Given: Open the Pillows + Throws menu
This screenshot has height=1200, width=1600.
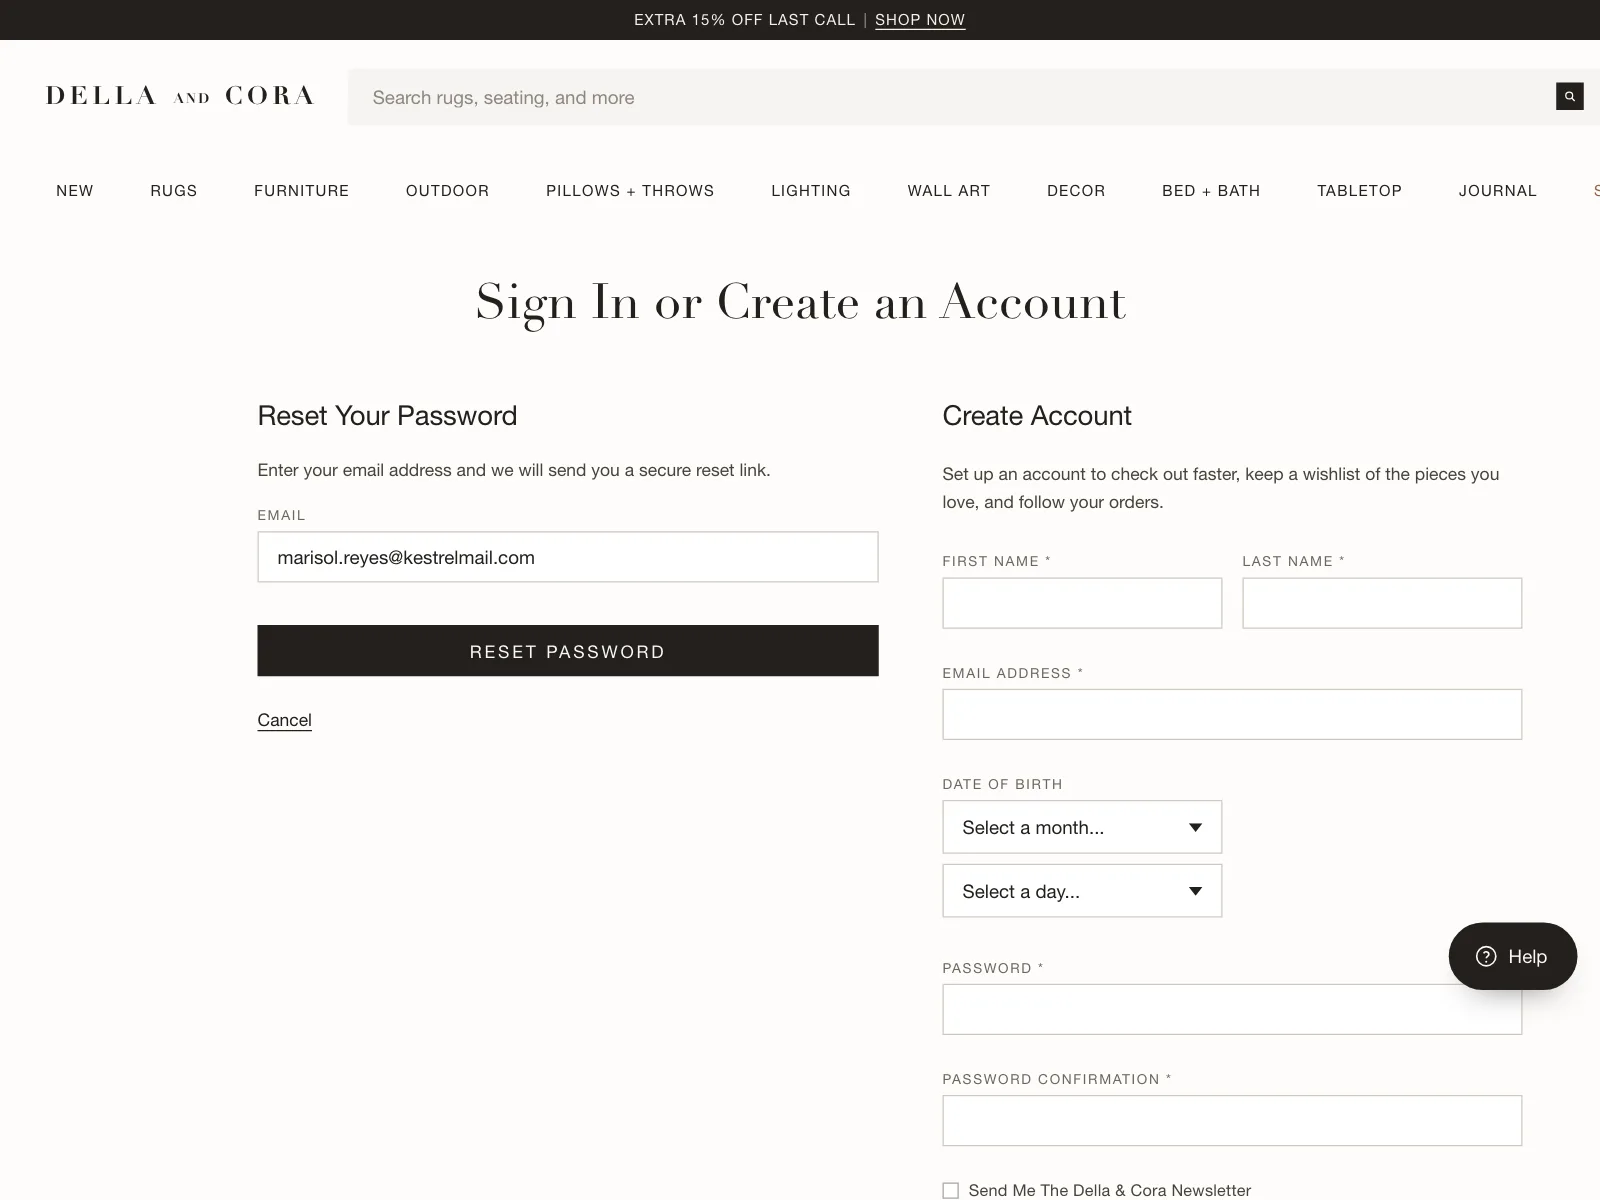Looking at the screenshot, I should 630,190.
